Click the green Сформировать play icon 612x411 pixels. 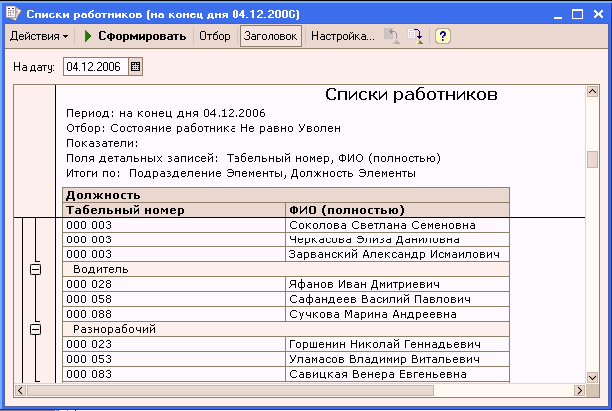coord(88,36)
